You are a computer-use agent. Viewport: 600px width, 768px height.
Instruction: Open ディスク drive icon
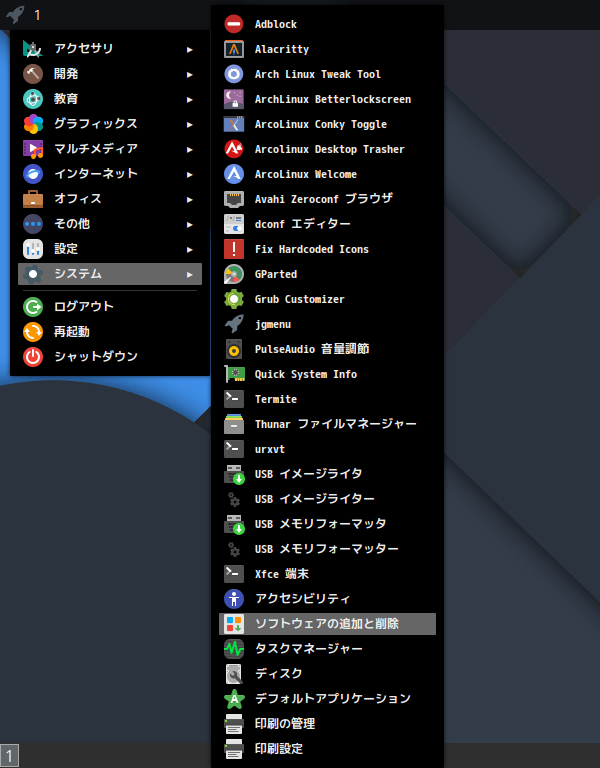tap(234, 673)
